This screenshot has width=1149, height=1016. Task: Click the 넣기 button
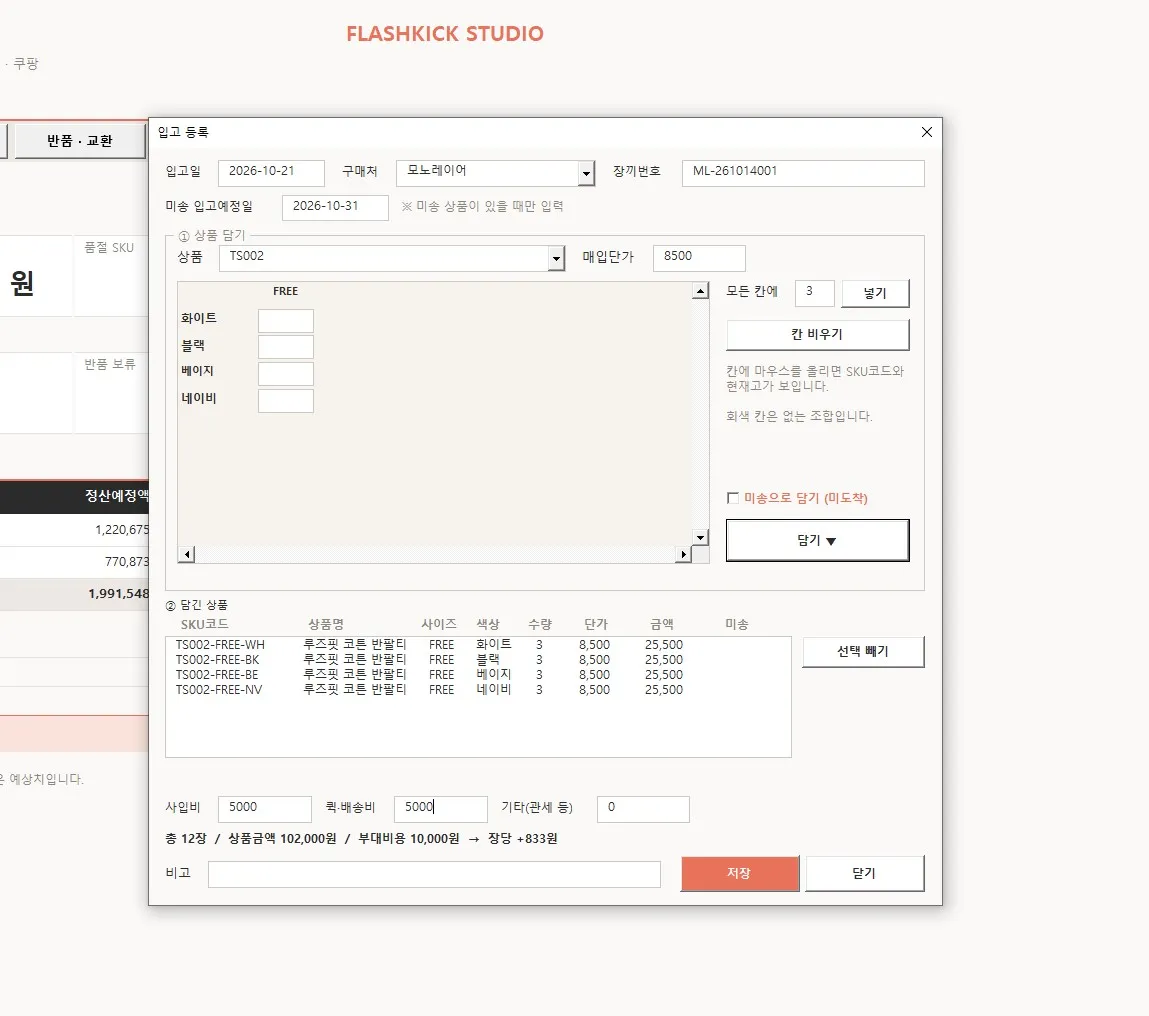875,293
